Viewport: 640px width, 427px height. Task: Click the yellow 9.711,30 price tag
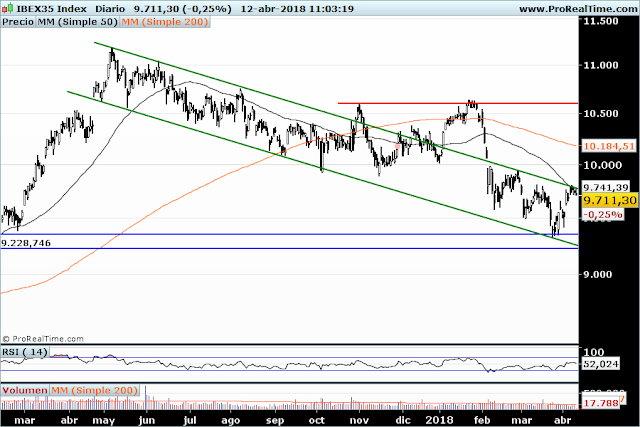(610, 200)
